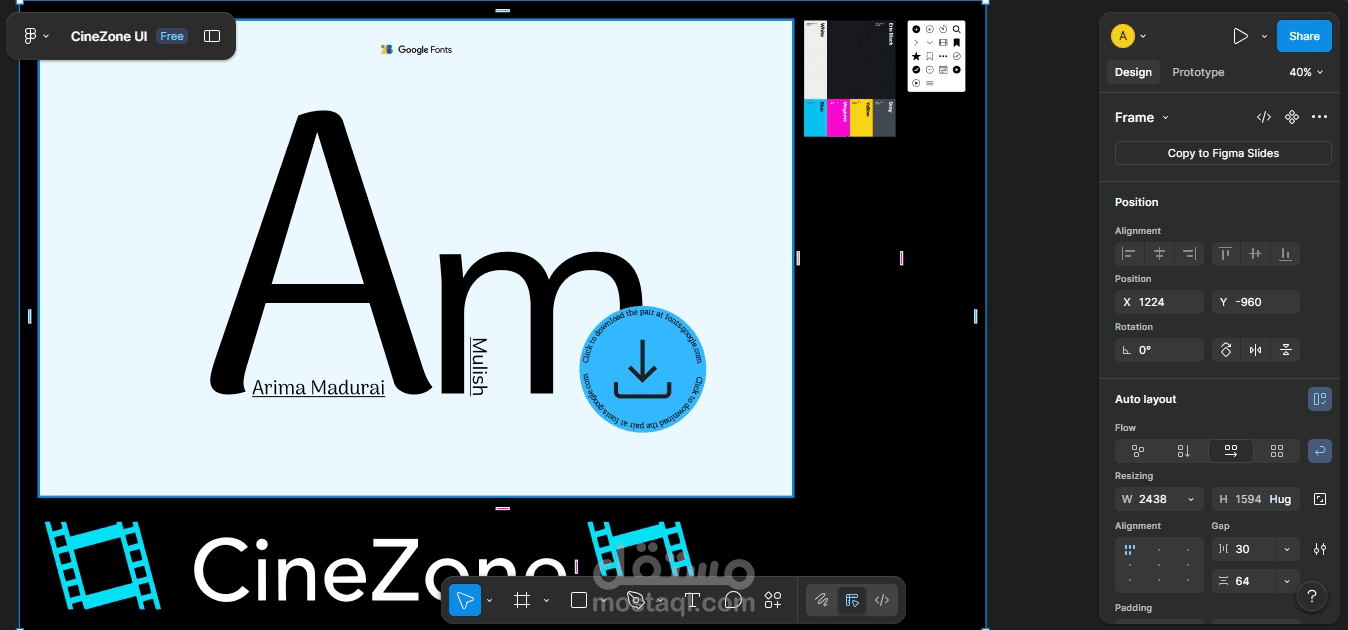Click the blue download circle on canvas
The width and height of the screenshot is (1348, 630).
(643, 370)
